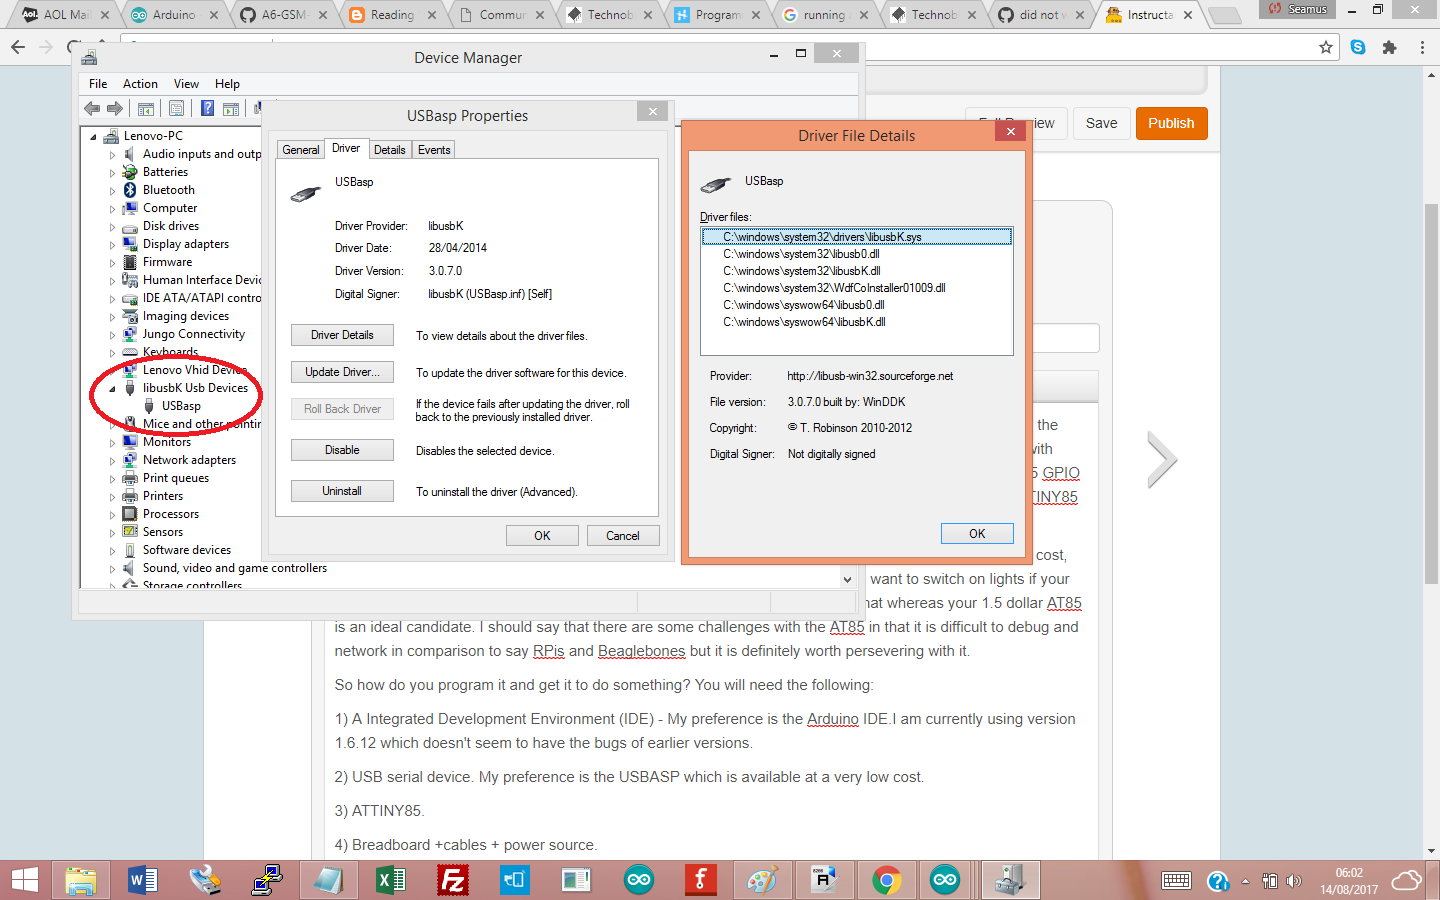The width and height of the screenshot is (1440, 900).
Task: Expand the Processors node
Action: [112, 515]
